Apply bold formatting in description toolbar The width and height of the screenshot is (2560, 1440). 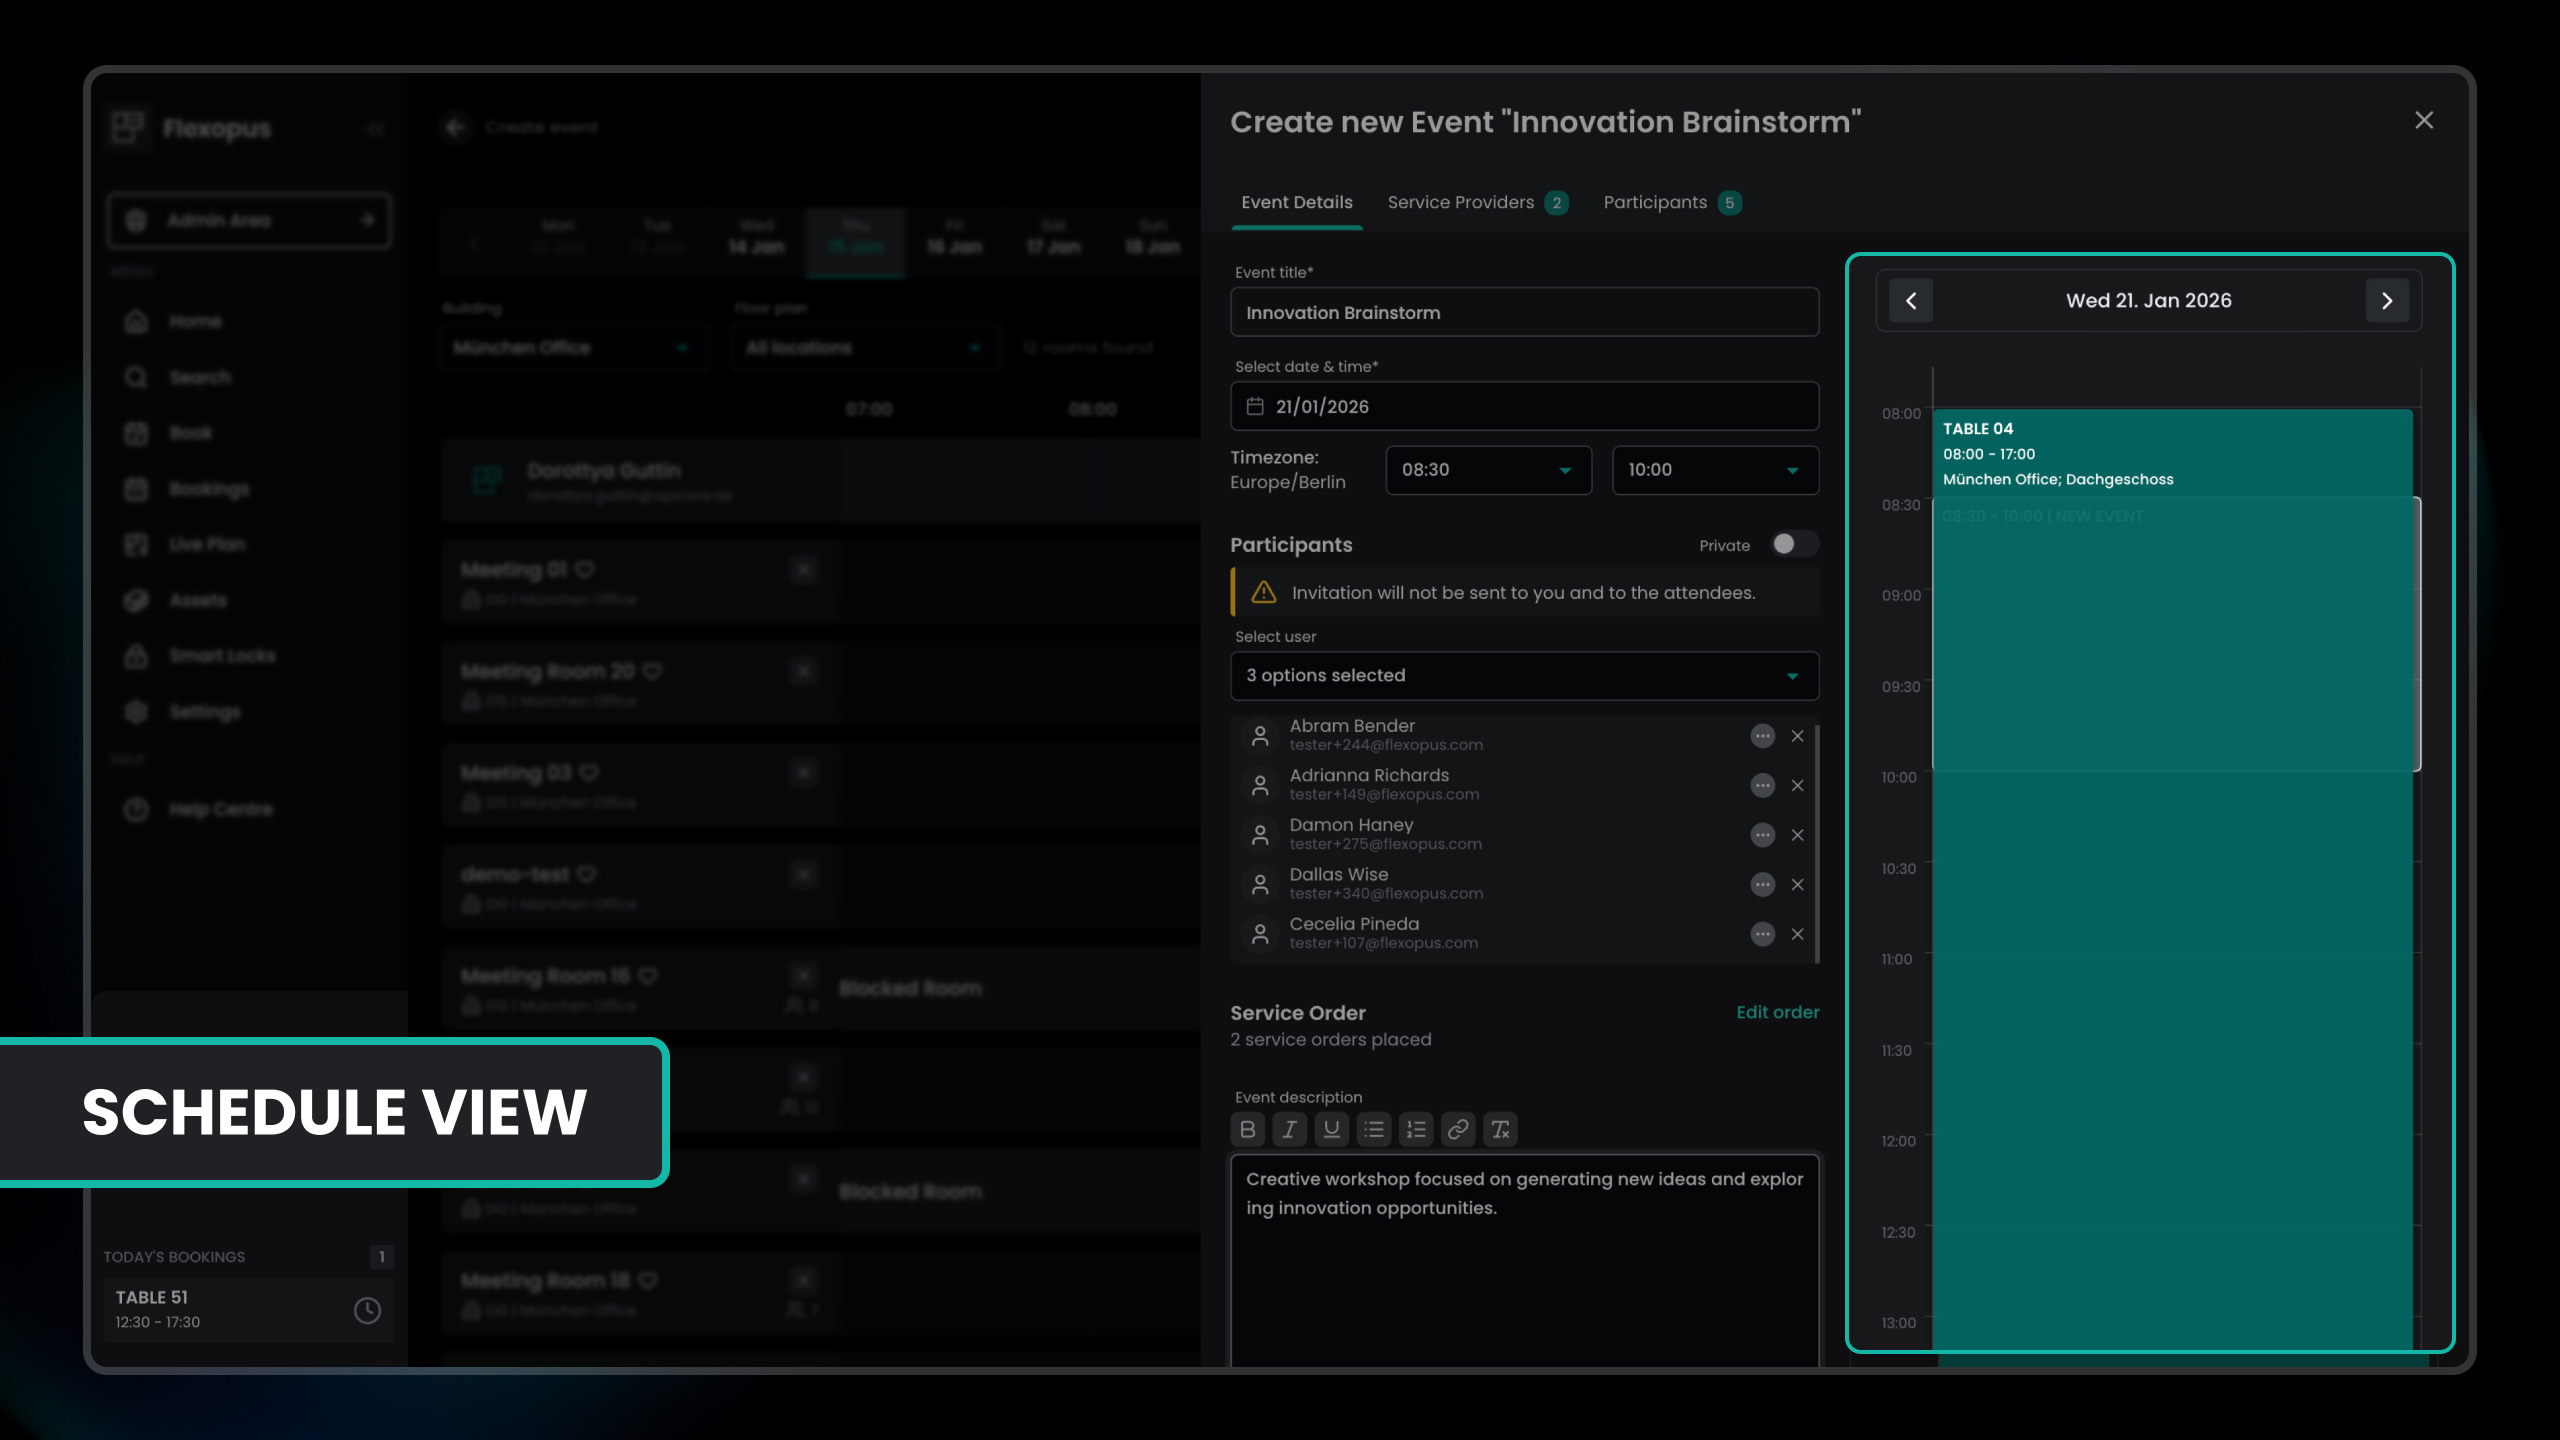point(1247,1129)
